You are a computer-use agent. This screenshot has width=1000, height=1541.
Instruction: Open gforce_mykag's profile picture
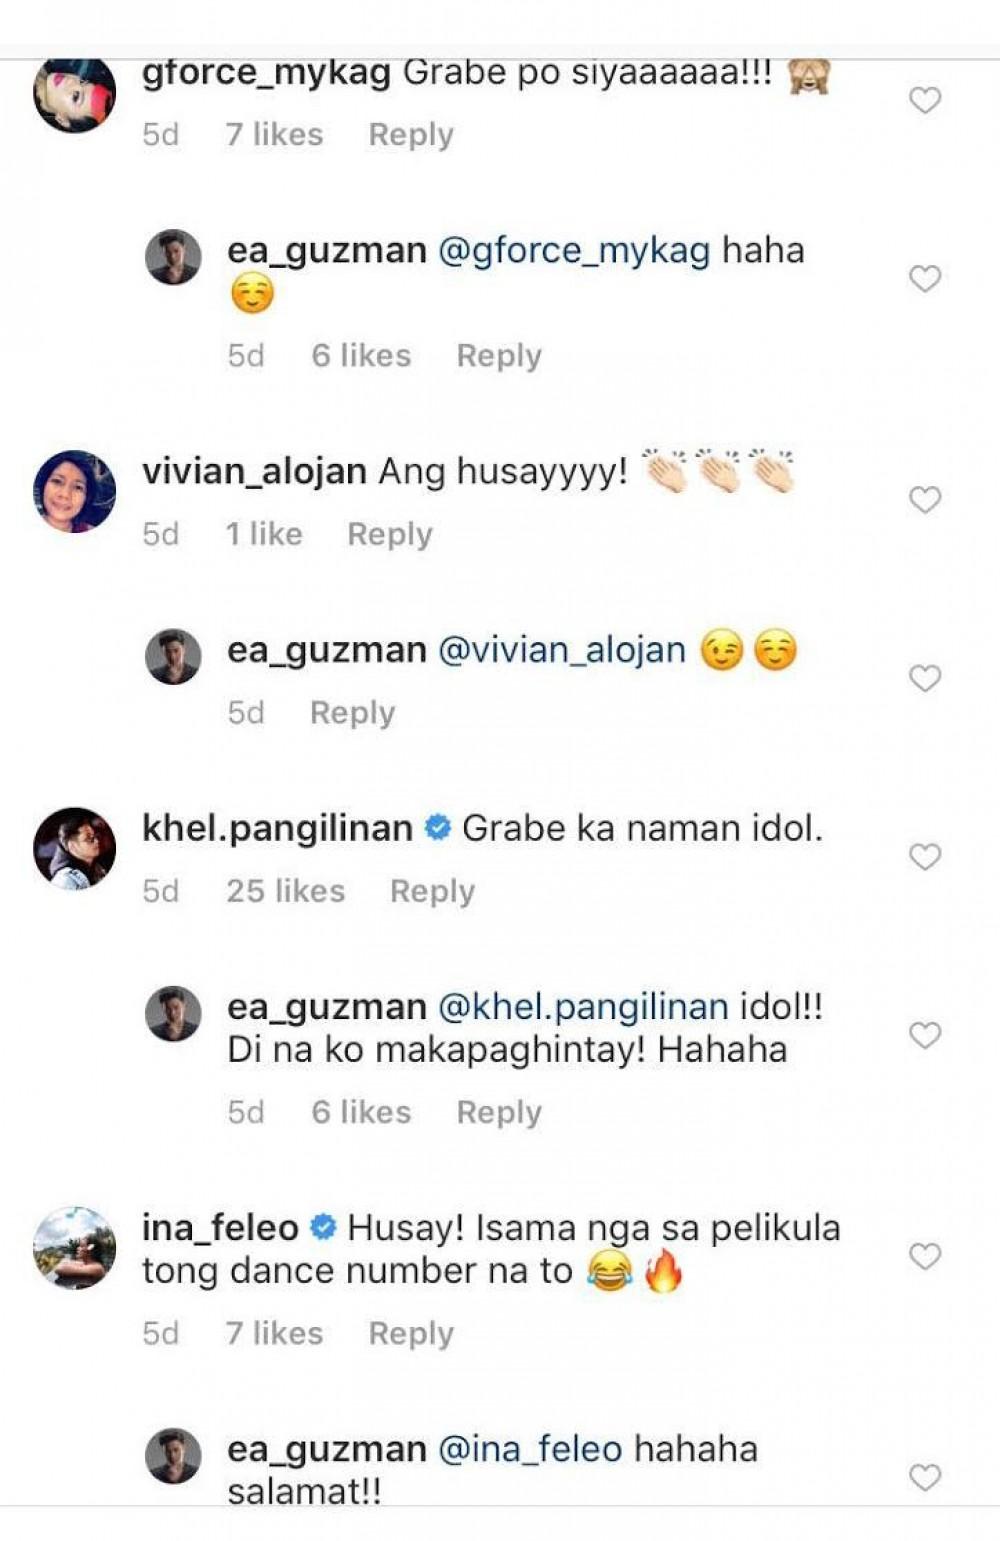pos(74,94)
